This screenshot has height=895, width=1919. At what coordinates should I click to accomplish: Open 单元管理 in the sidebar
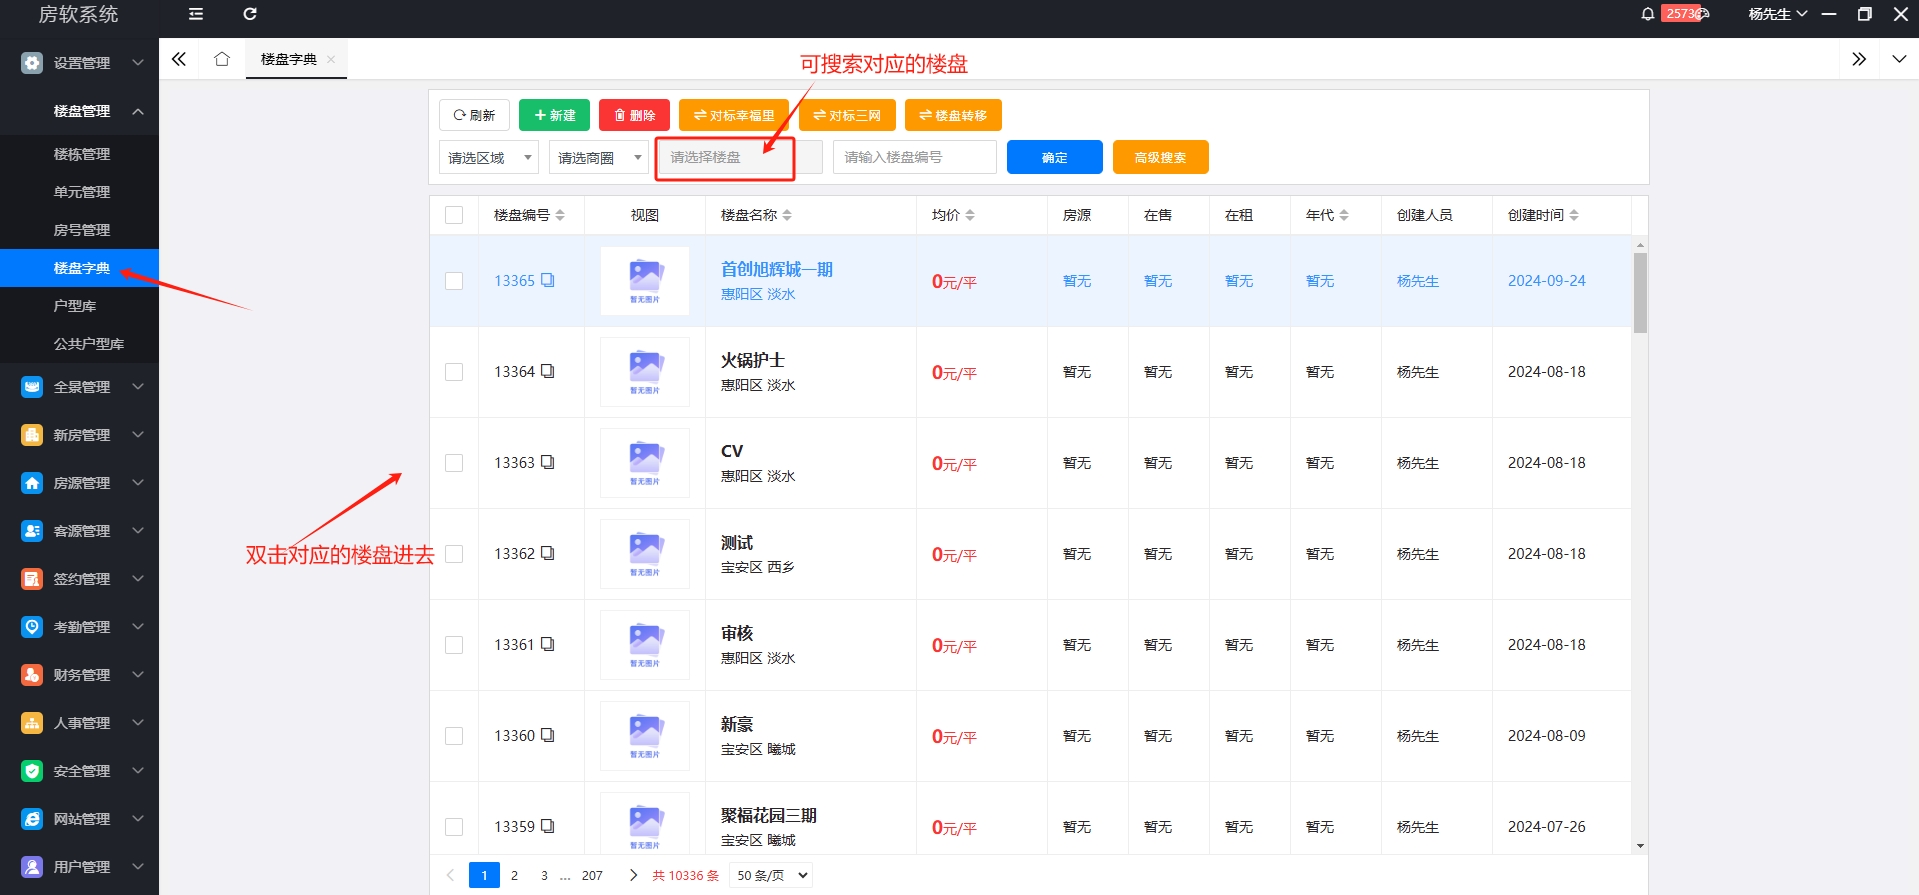pos(82,192)
